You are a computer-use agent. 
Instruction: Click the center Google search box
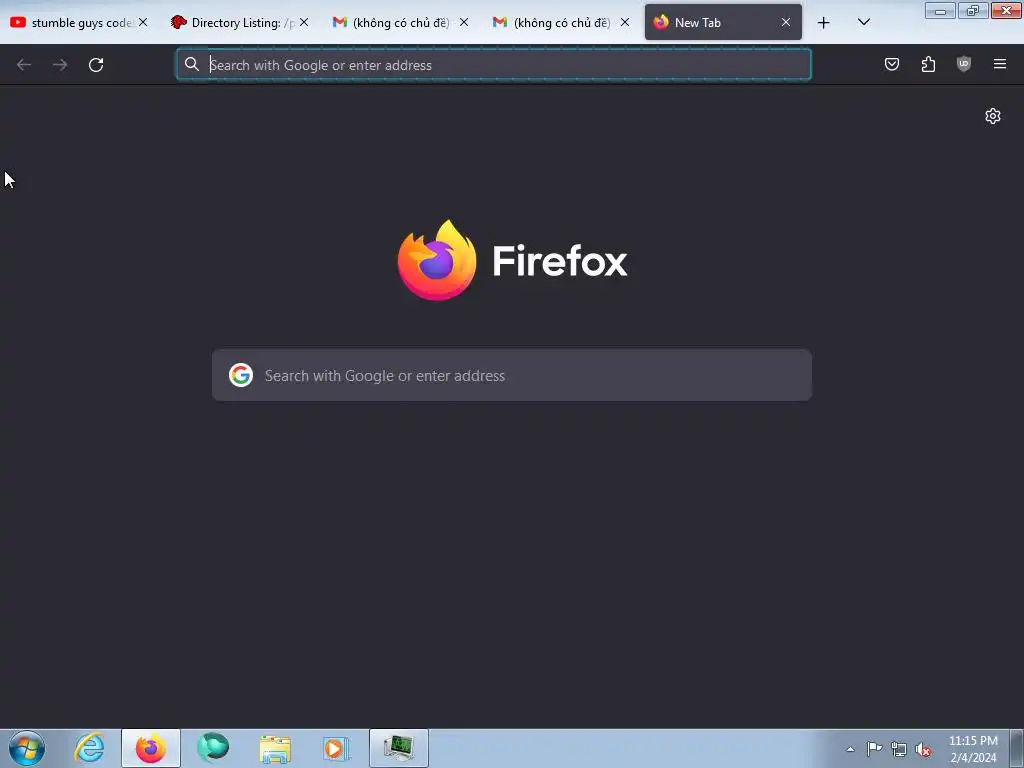(x=512, y=375)
